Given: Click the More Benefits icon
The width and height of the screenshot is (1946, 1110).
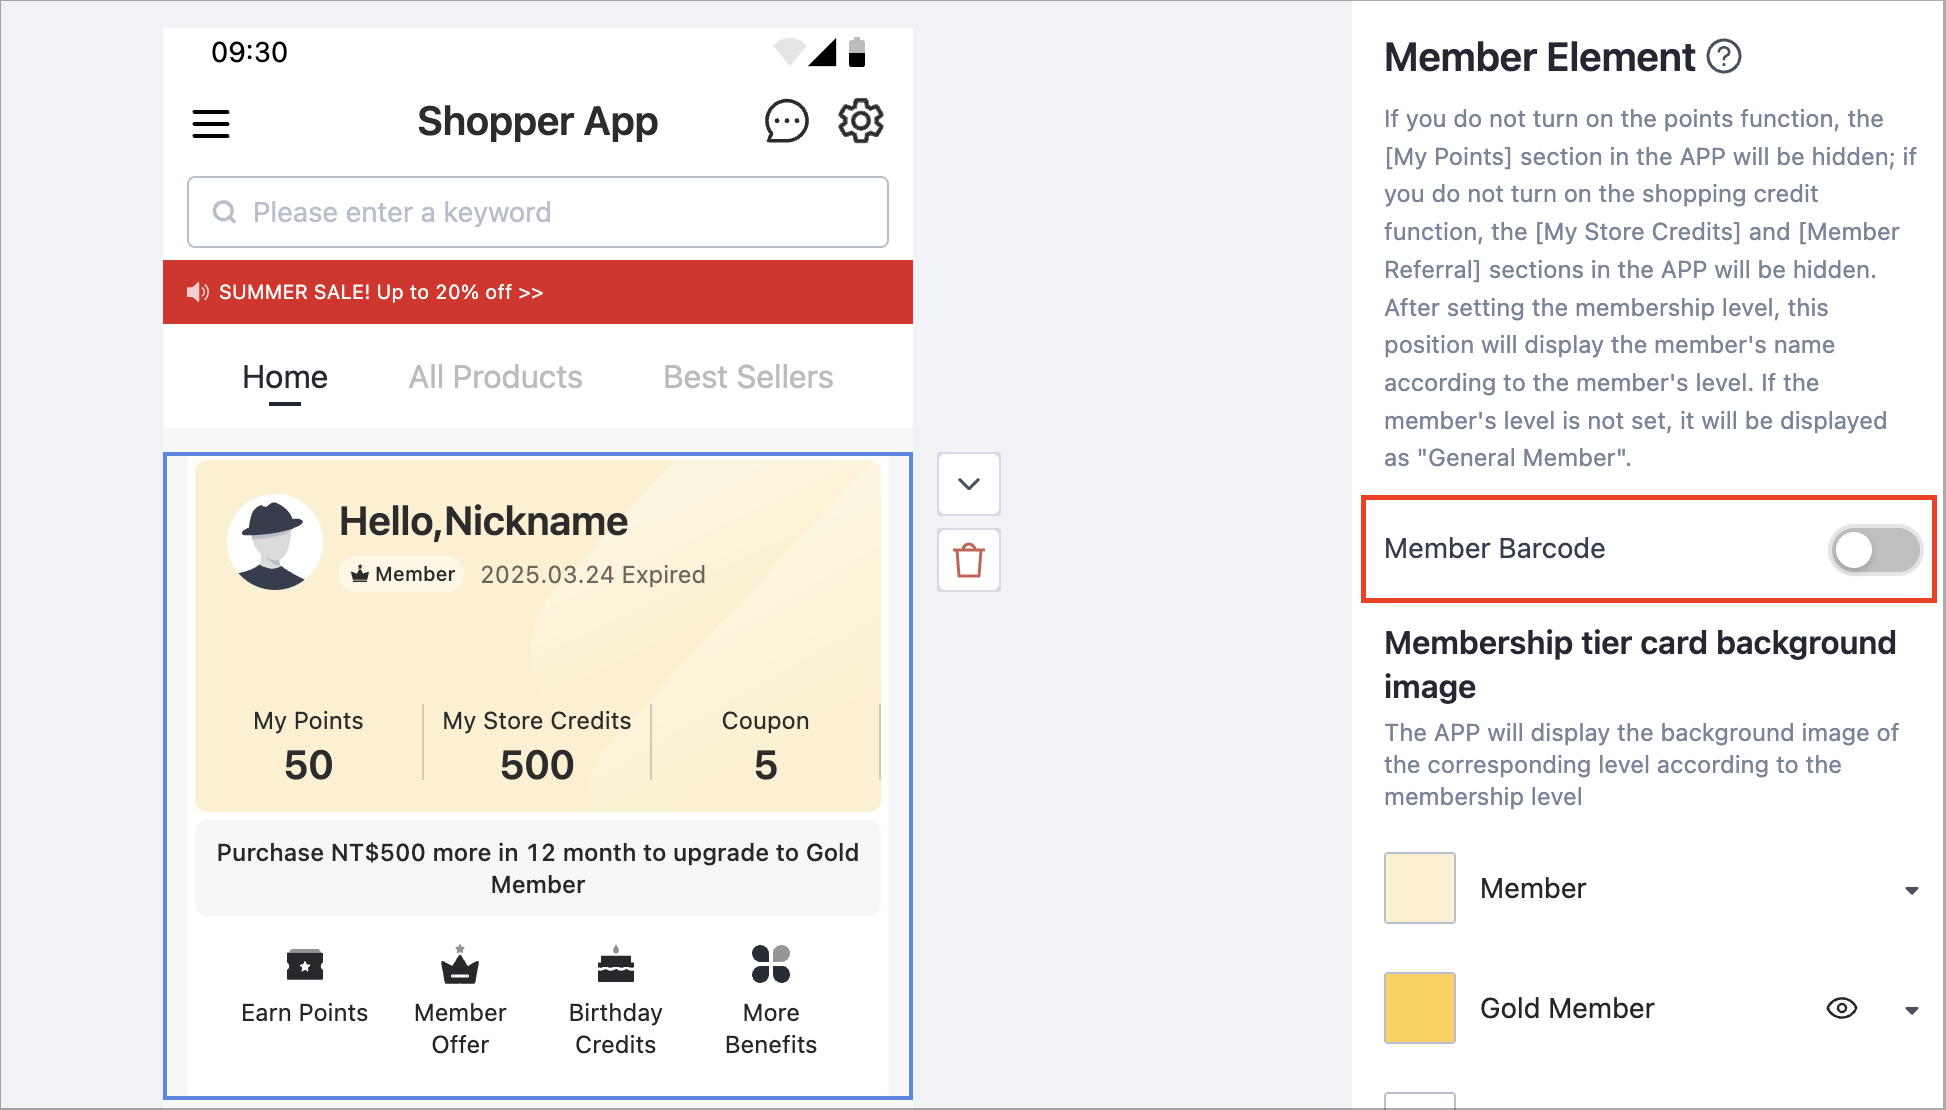Looking at the screenshot, I should [771, 964].
